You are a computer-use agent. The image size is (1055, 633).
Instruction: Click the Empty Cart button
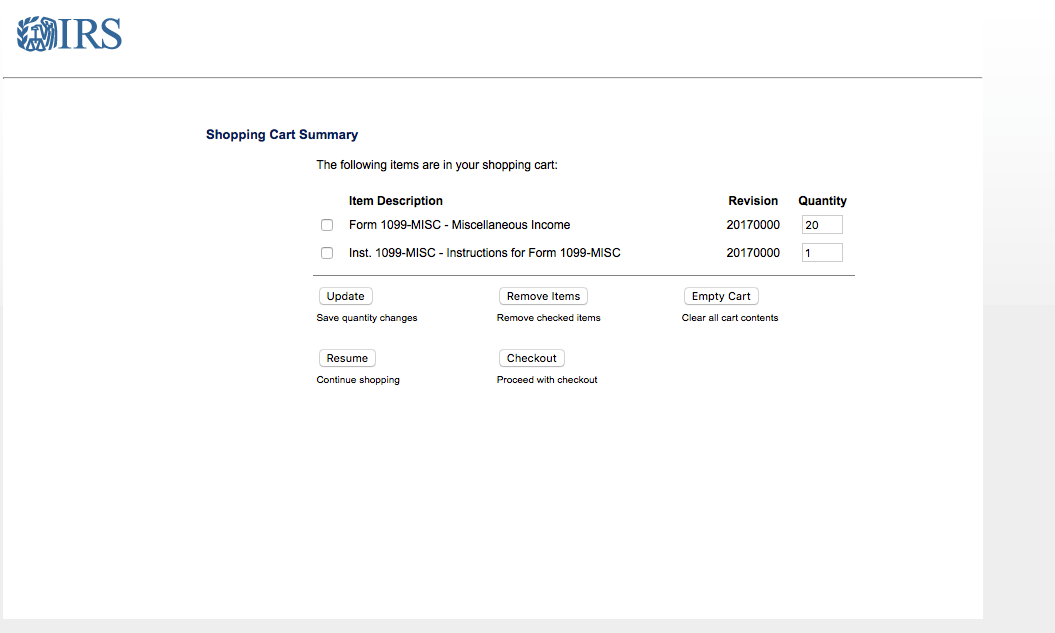721,296
